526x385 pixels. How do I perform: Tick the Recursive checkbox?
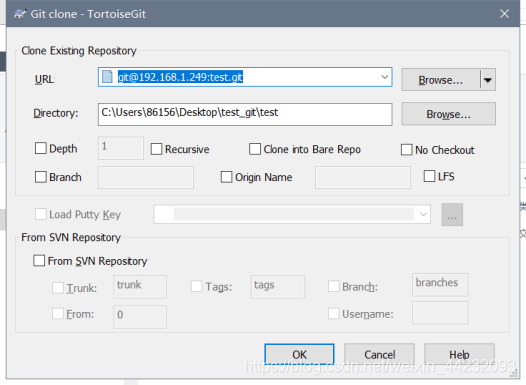[x=156, y=149]
